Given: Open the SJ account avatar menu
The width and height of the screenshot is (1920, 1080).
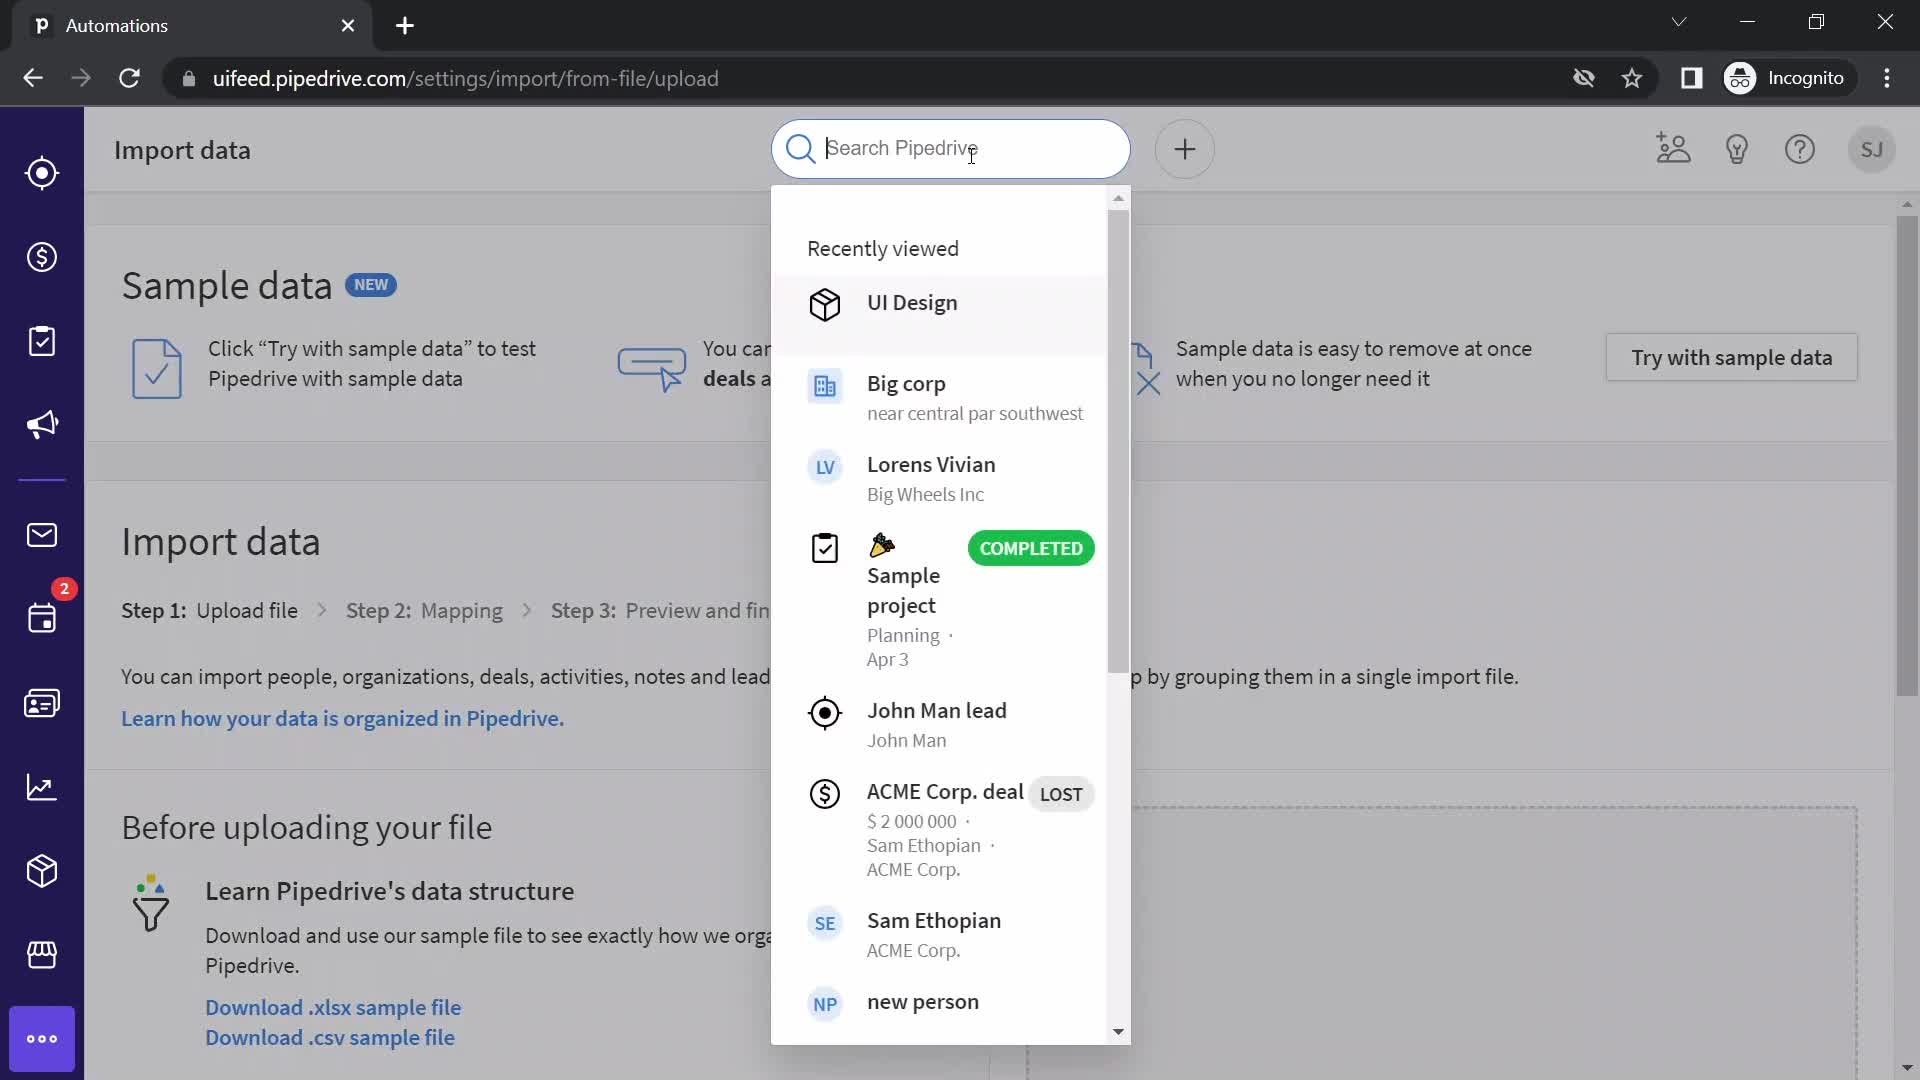Looking at the screenshot, I should [x=1872, y=149].
